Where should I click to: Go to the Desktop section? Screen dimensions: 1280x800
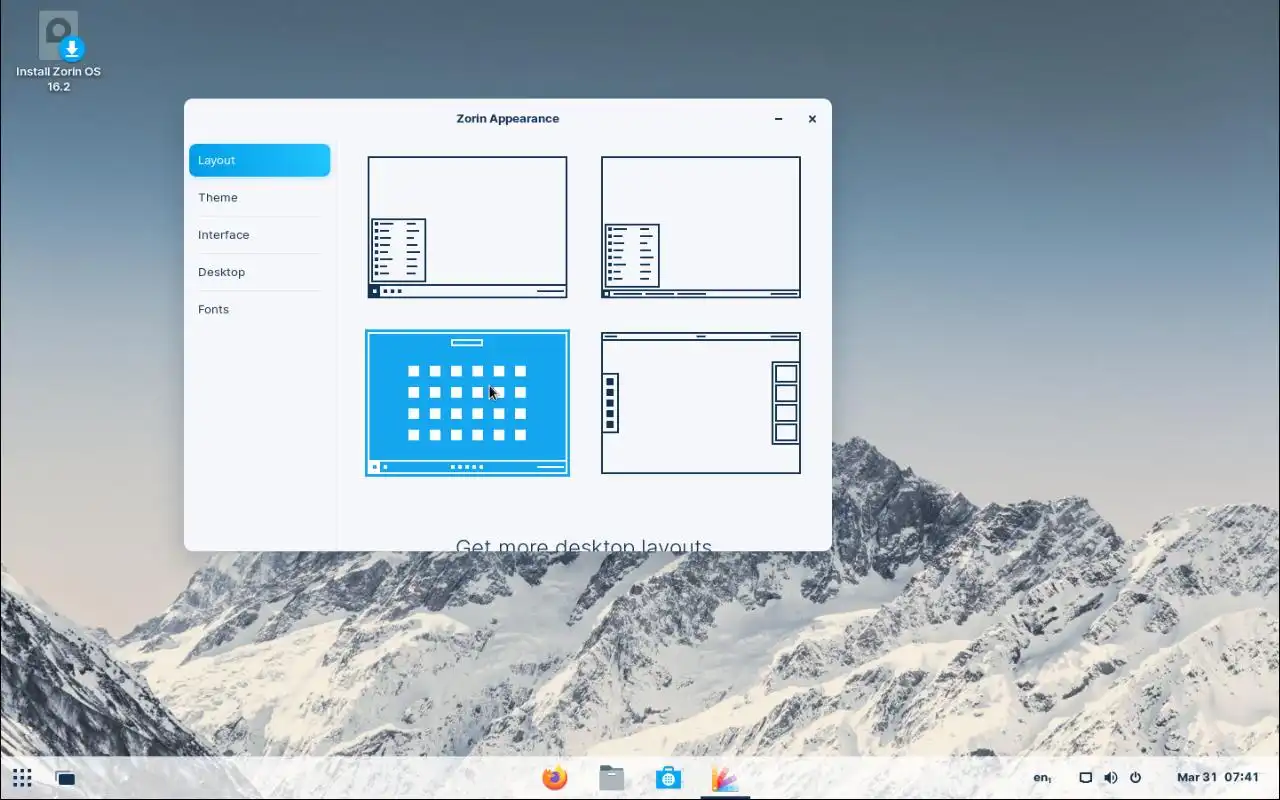[259, 272]
